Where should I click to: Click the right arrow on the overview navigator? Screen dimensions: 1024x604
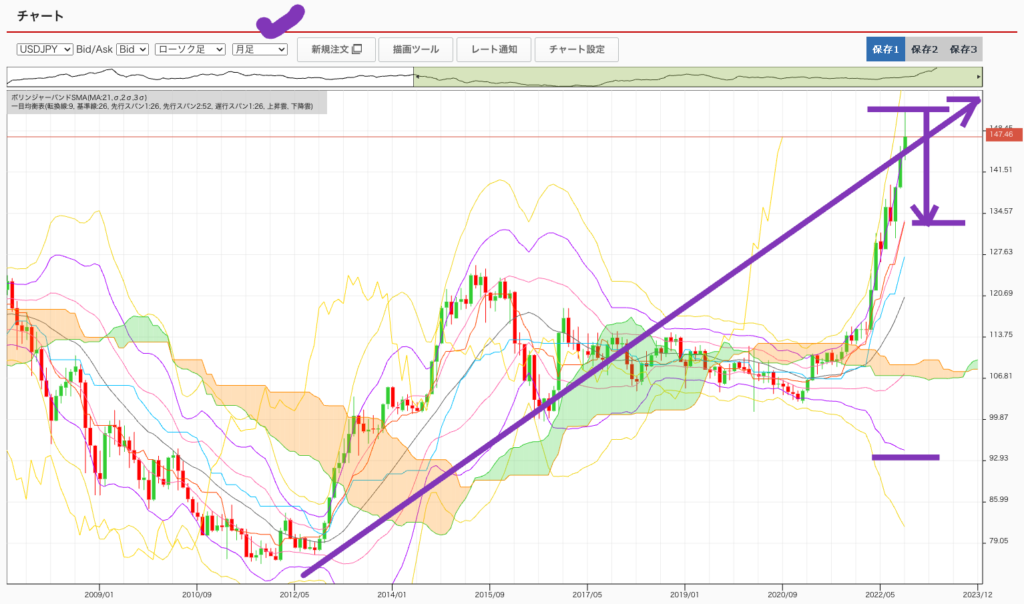[x=978, y=77]
